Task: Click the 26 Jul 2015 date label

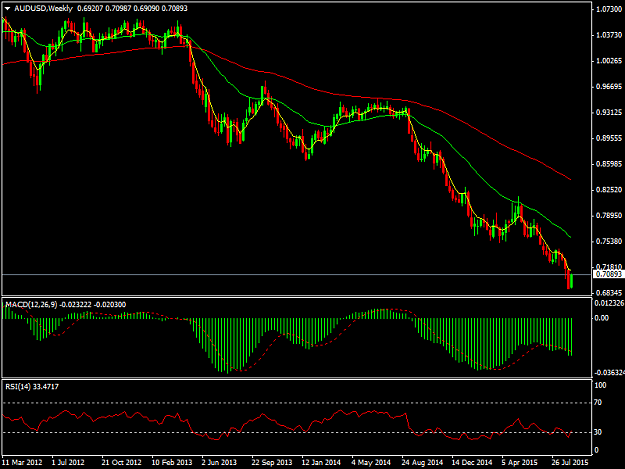Action: point(570,463)
